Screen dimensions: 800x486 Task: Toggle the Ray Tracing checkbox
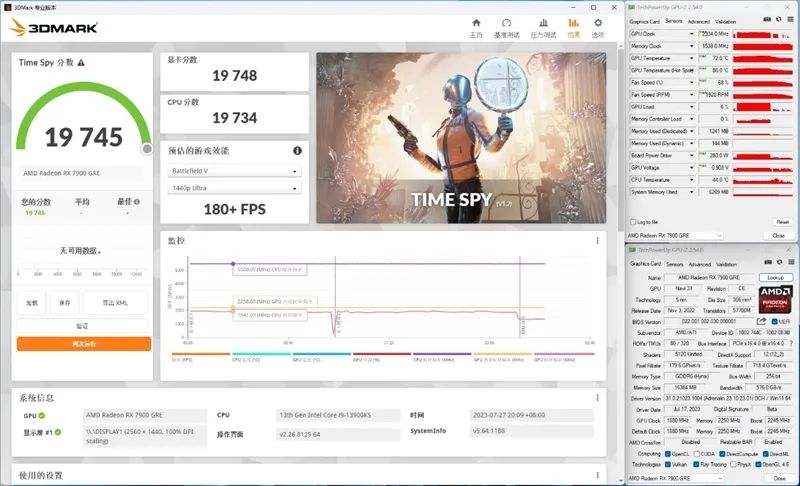696,465
